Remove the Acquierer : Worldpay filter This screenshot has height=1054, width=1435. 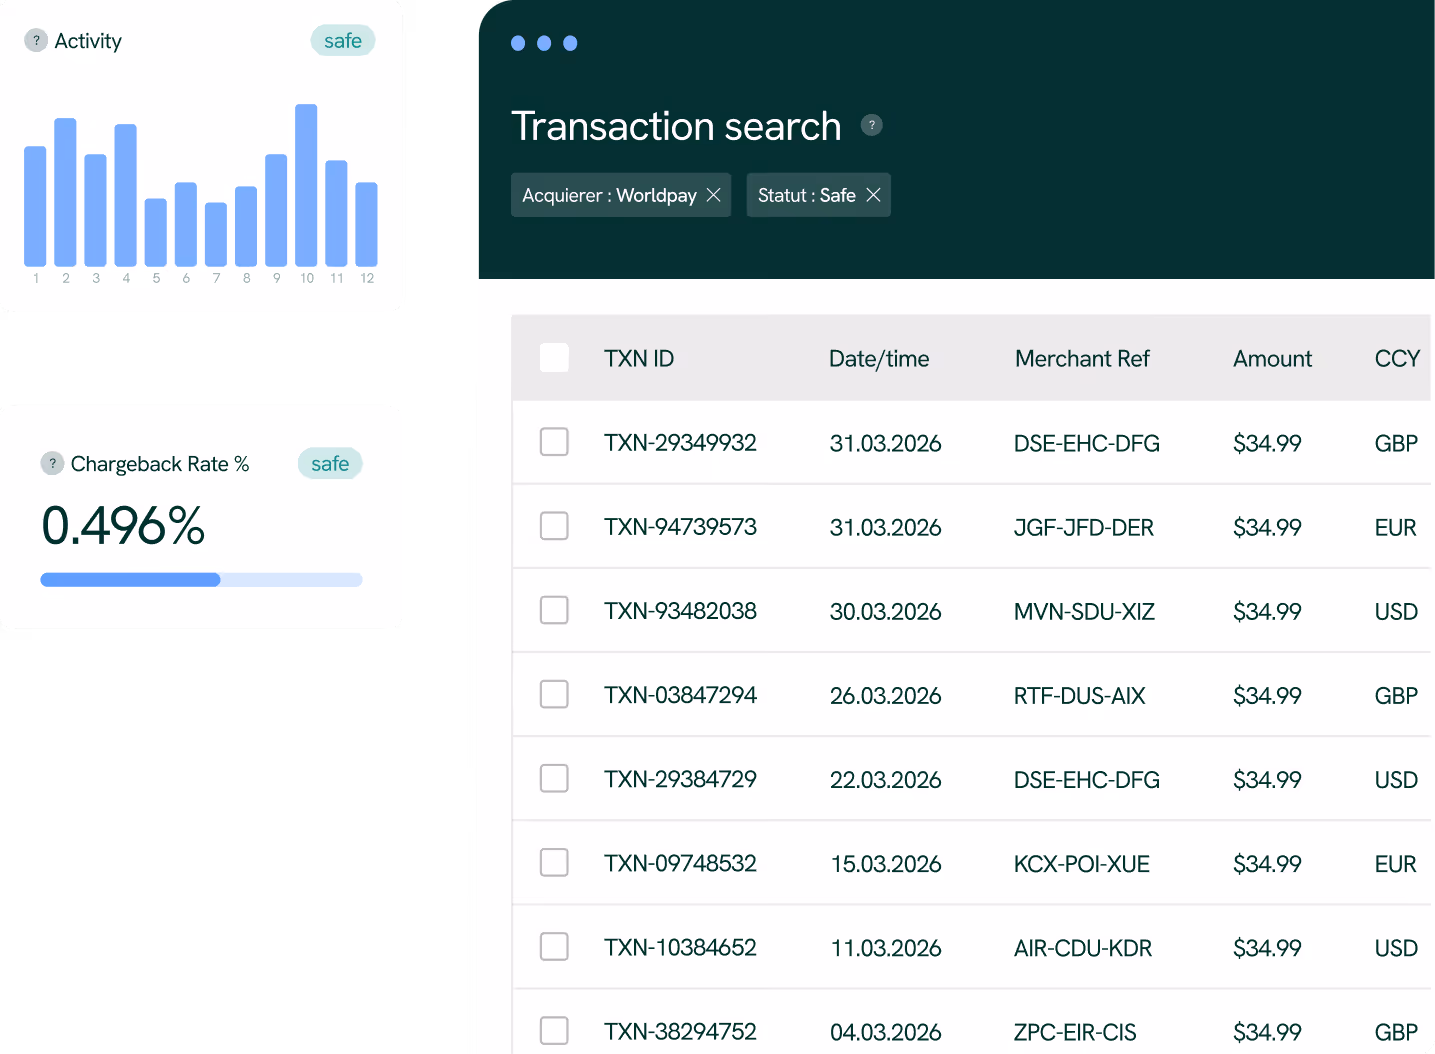713,195
